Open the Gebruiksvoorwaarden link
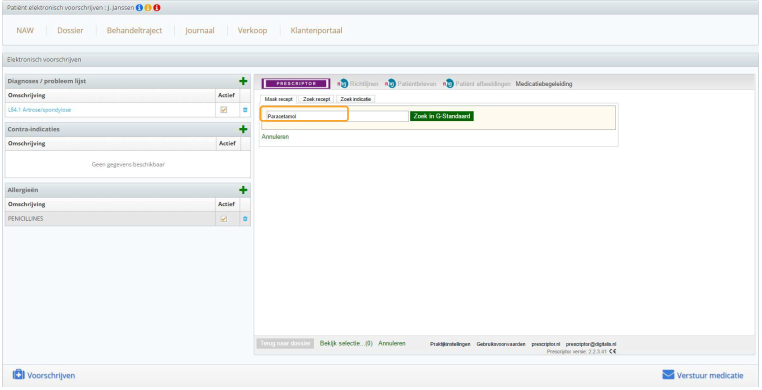 pos(501,344)
